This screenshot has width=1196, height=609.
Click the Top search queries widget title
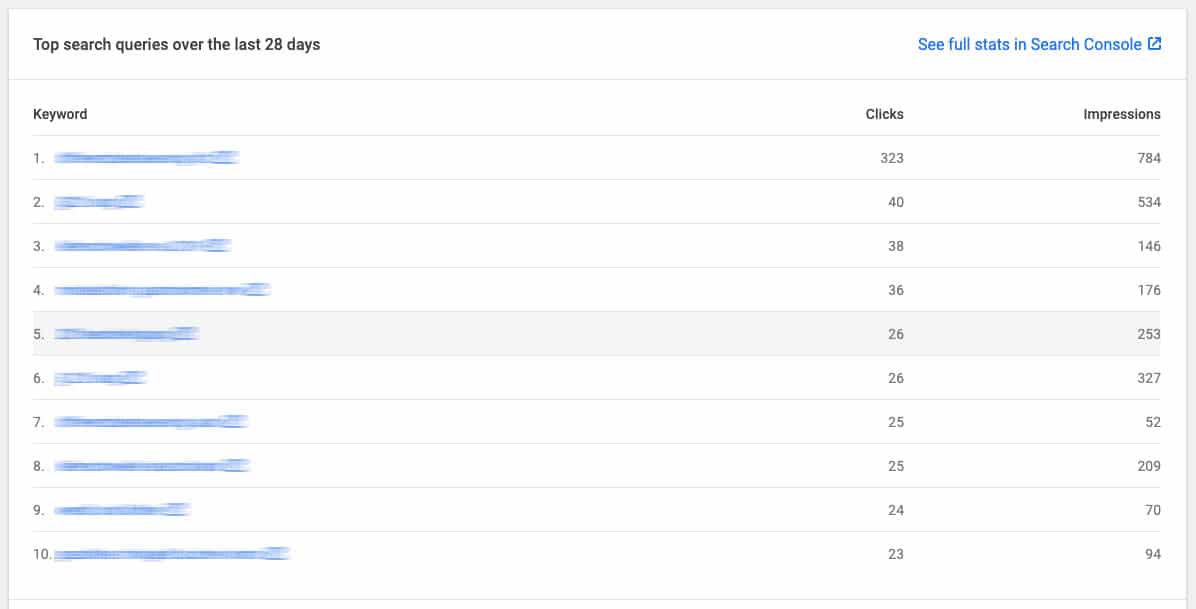pos(176,44)
